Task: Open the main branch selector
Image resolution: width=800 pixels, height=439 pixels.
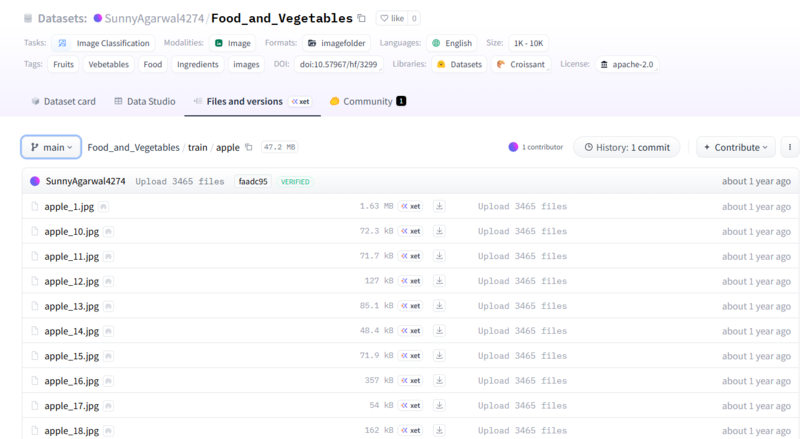Action: (x=51, y=147)
